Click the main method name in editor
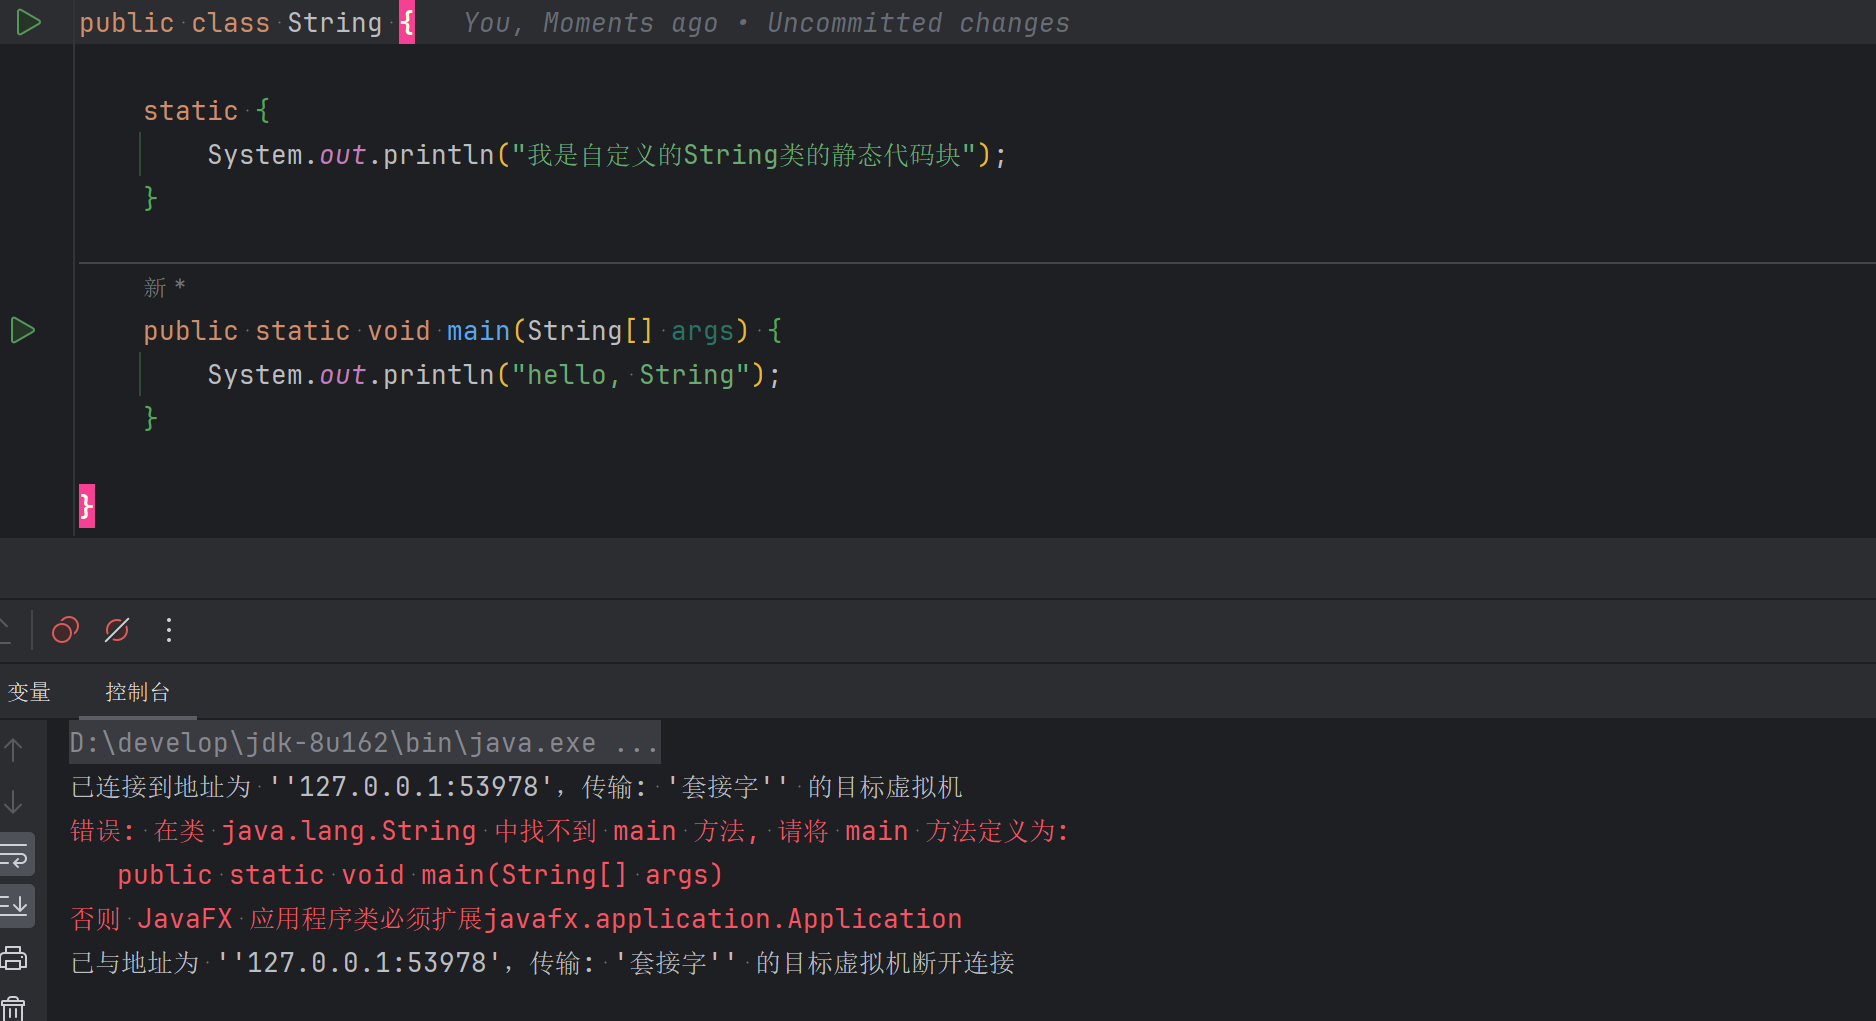Image resolution: width=1876 pixels, height=1021 pixels. click(x=478, y=331)
